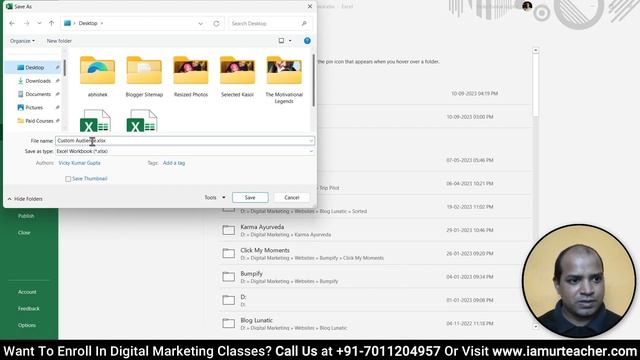The height and width of the screenshot is (360, 640).
Task: Select the second Excel file icon
Action: pos(142,121)
